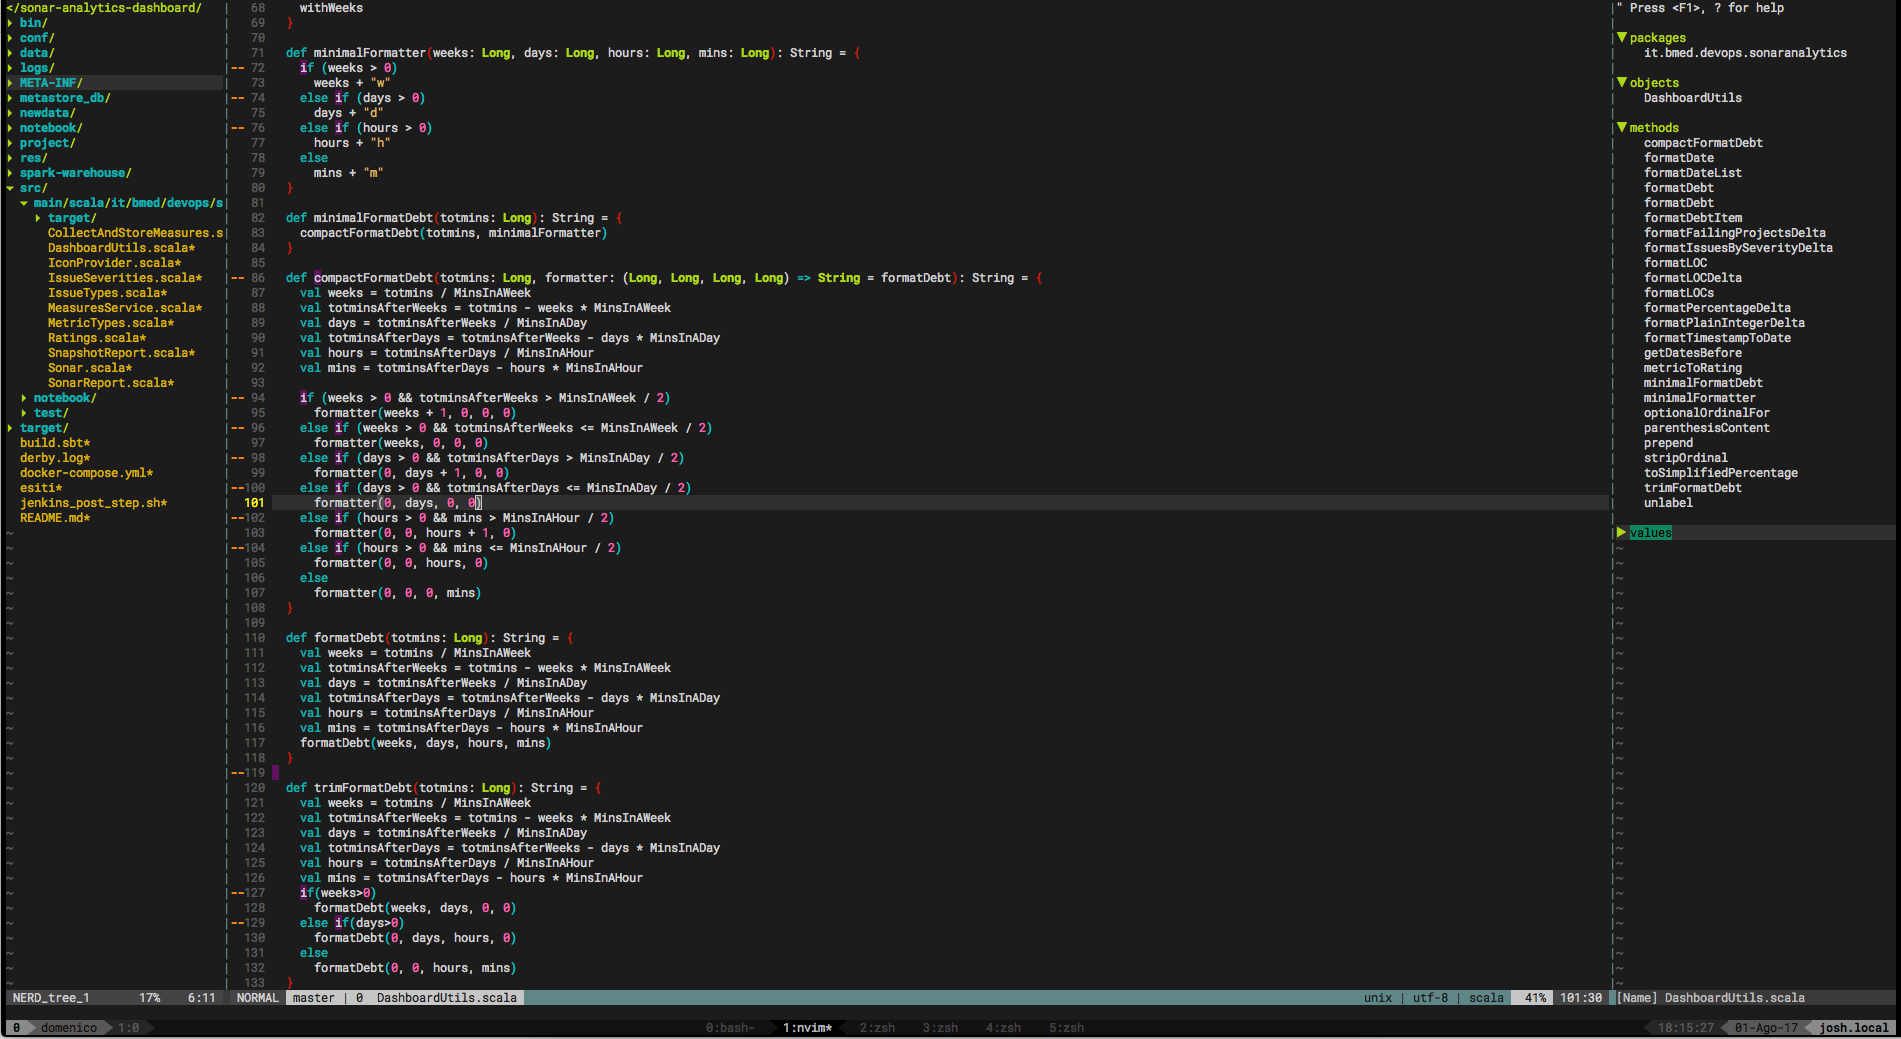Screen dimensions: 1901x1039
Task: Switch to tmux window 1:nvim
Action: pyautogui.click(x=808, y=1028)
